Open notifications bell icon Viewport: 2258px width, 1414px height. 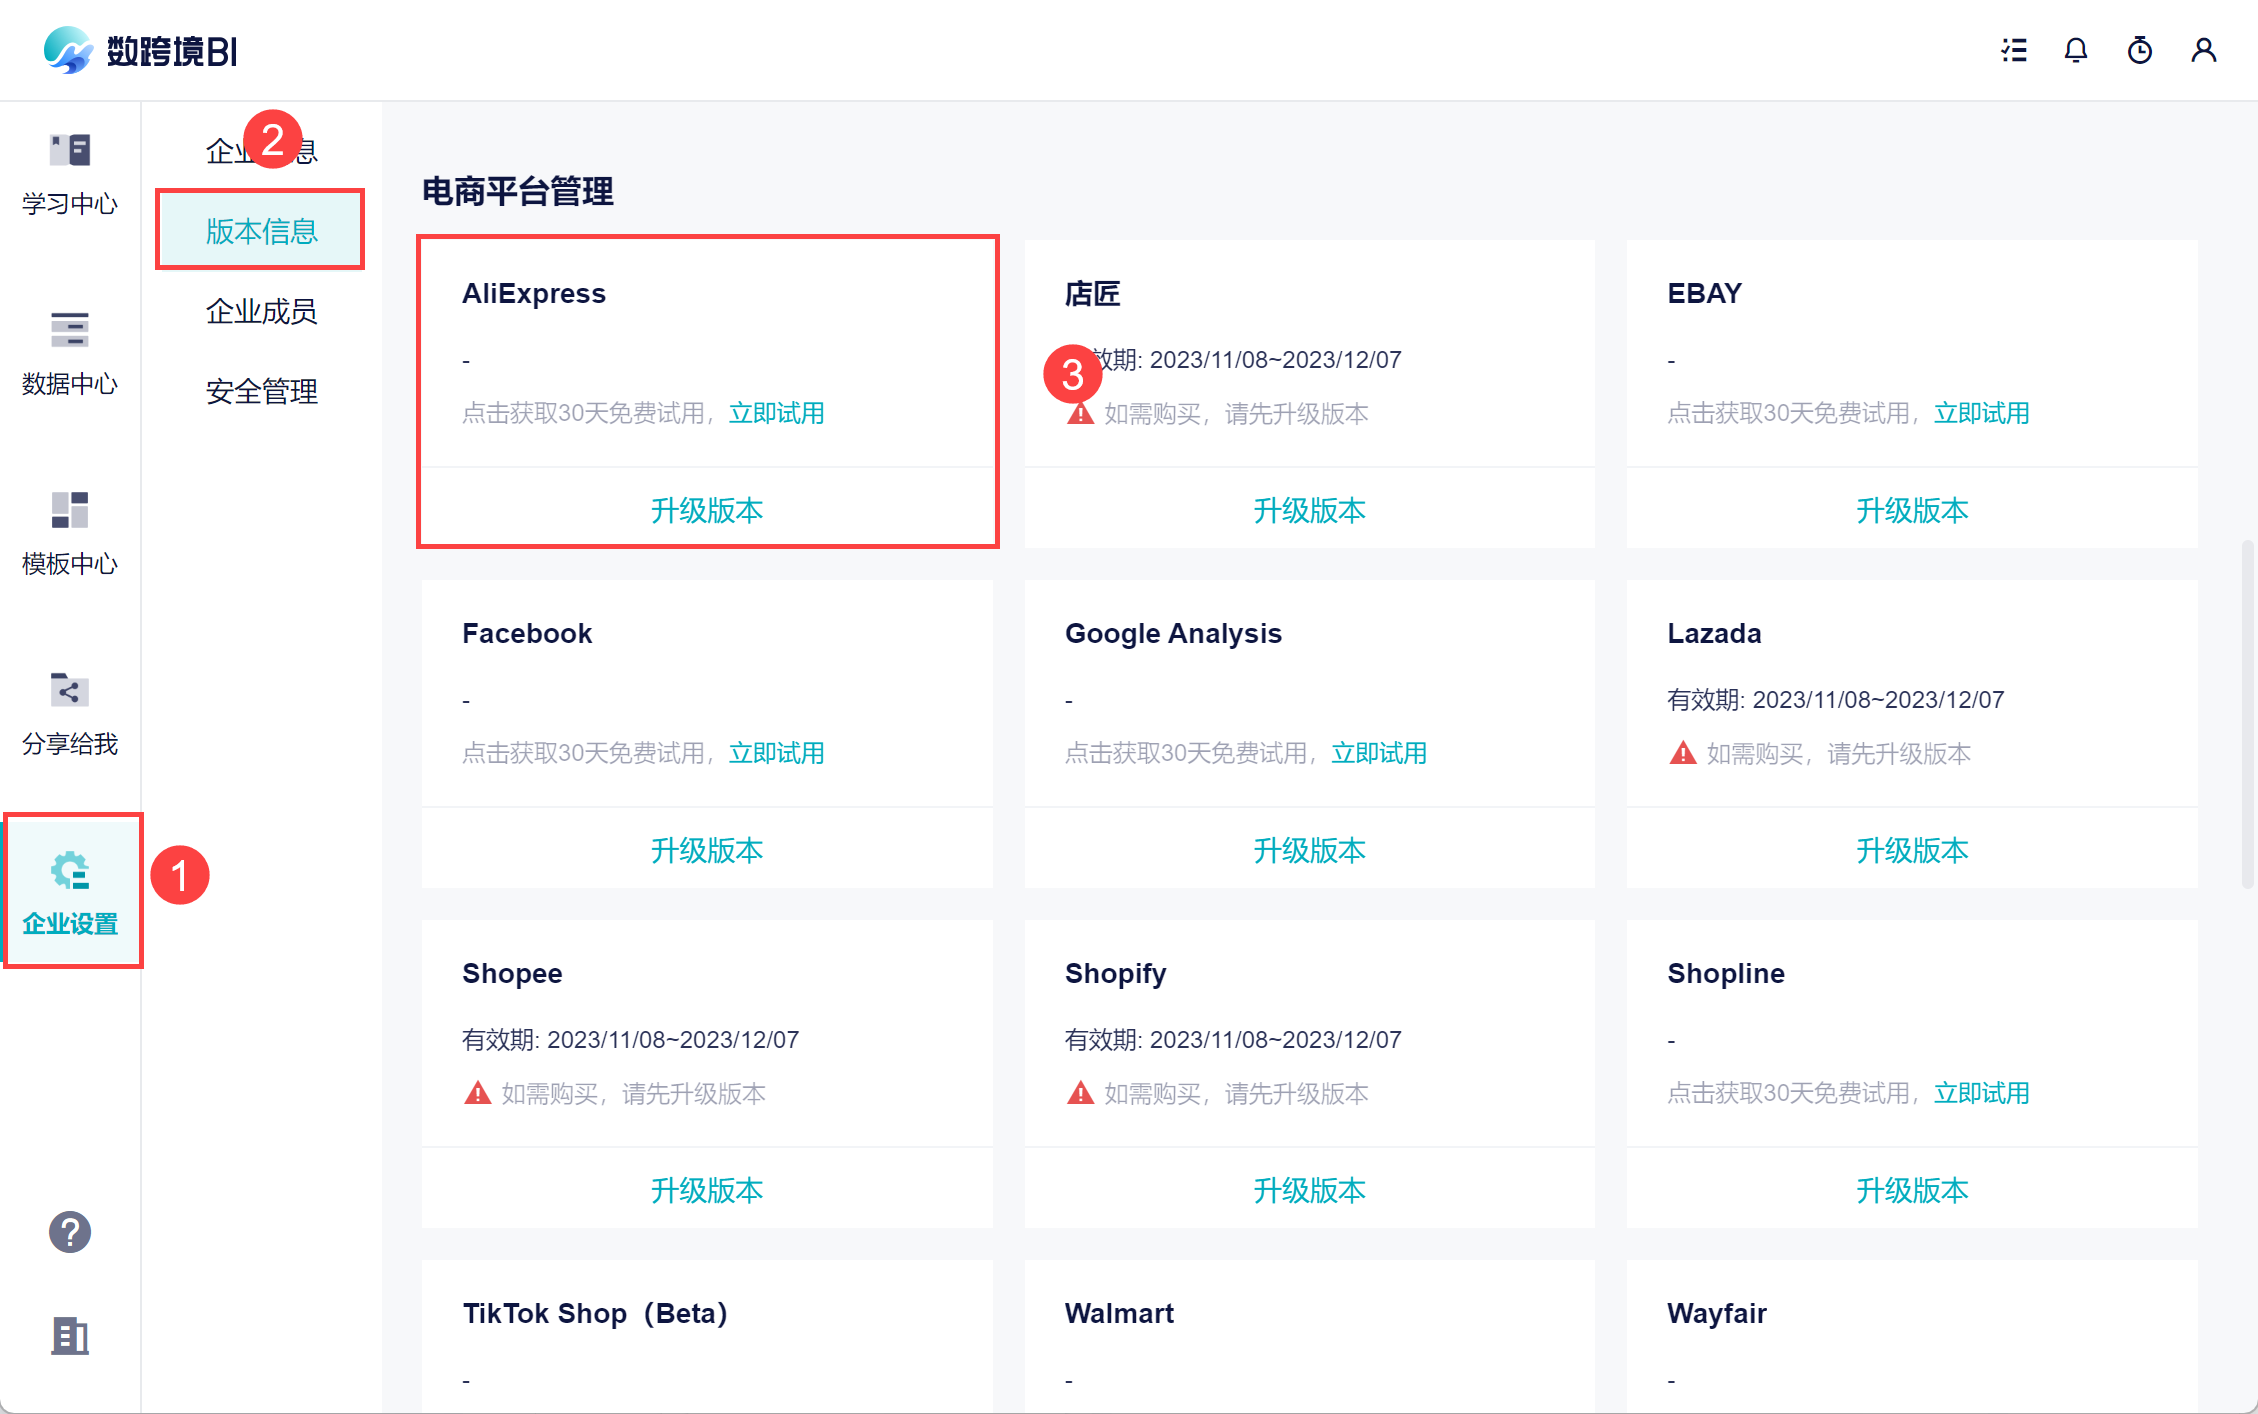point(2076,50)
